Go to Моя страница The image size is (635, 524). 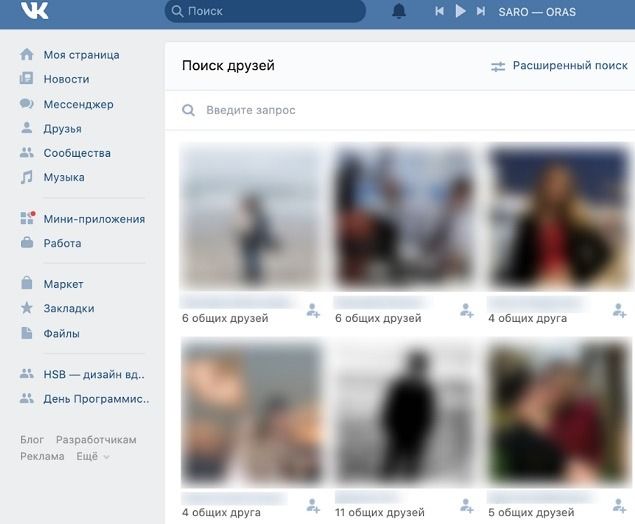[81, 55]
